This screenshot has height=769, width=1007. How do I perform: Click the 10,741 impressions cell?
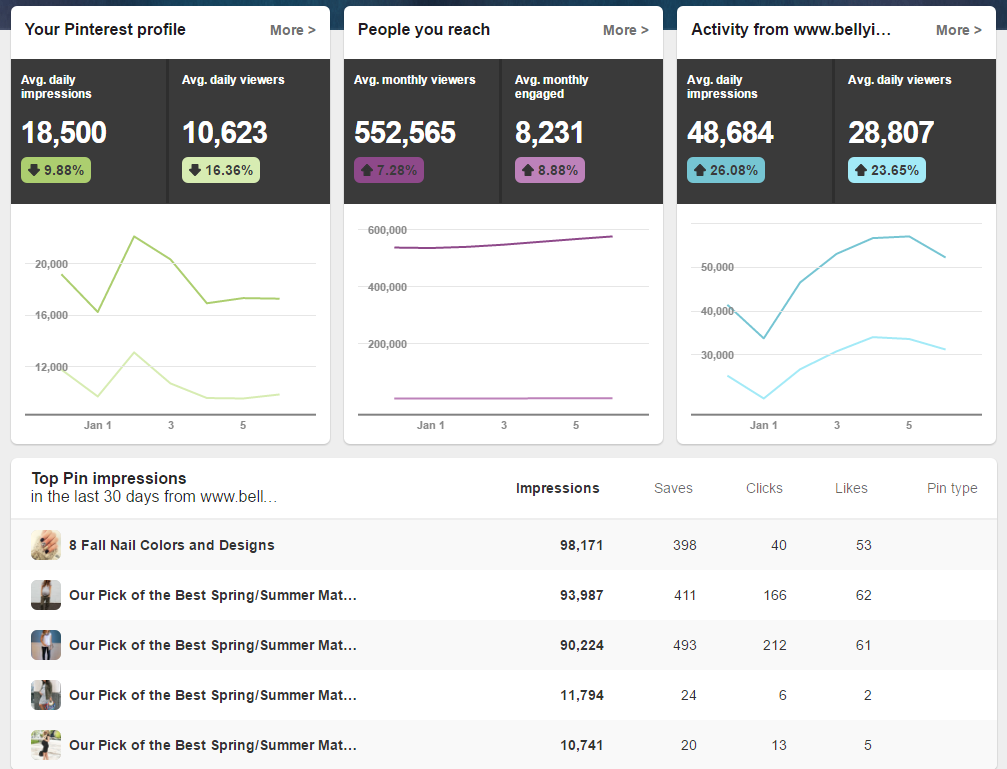581,746
